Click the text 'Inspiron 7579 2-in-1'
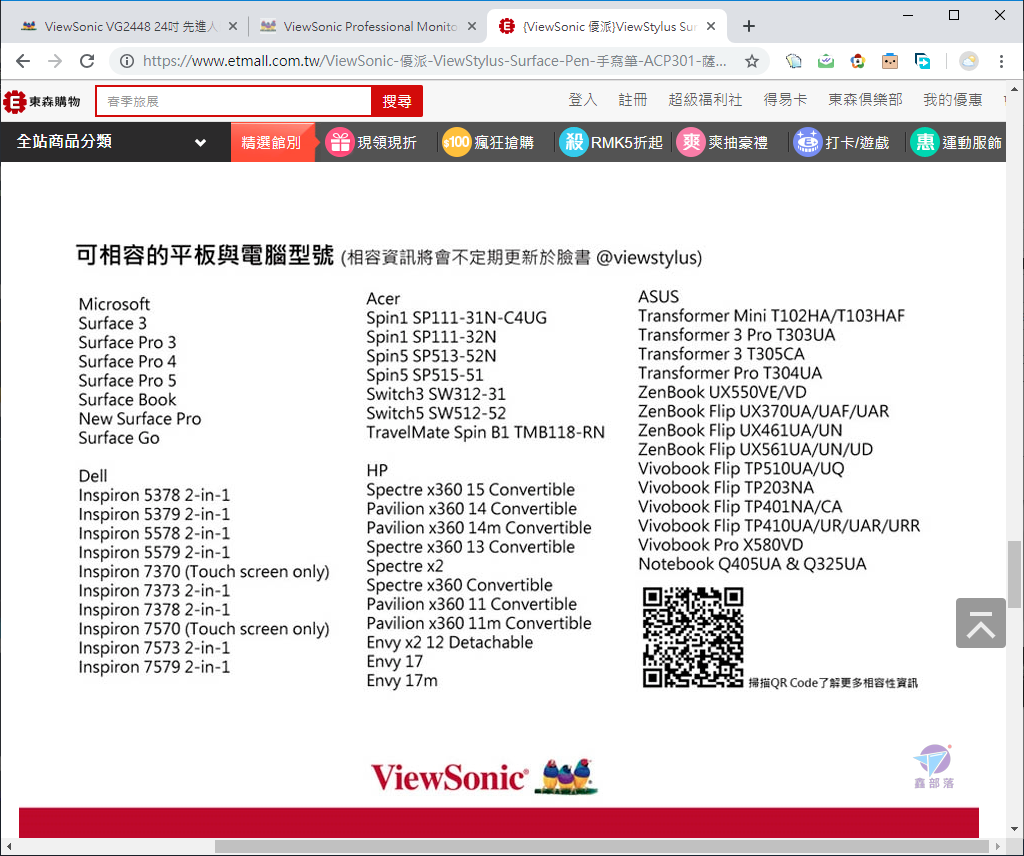This screenshot has width=1024, height=856. [154, 667]
